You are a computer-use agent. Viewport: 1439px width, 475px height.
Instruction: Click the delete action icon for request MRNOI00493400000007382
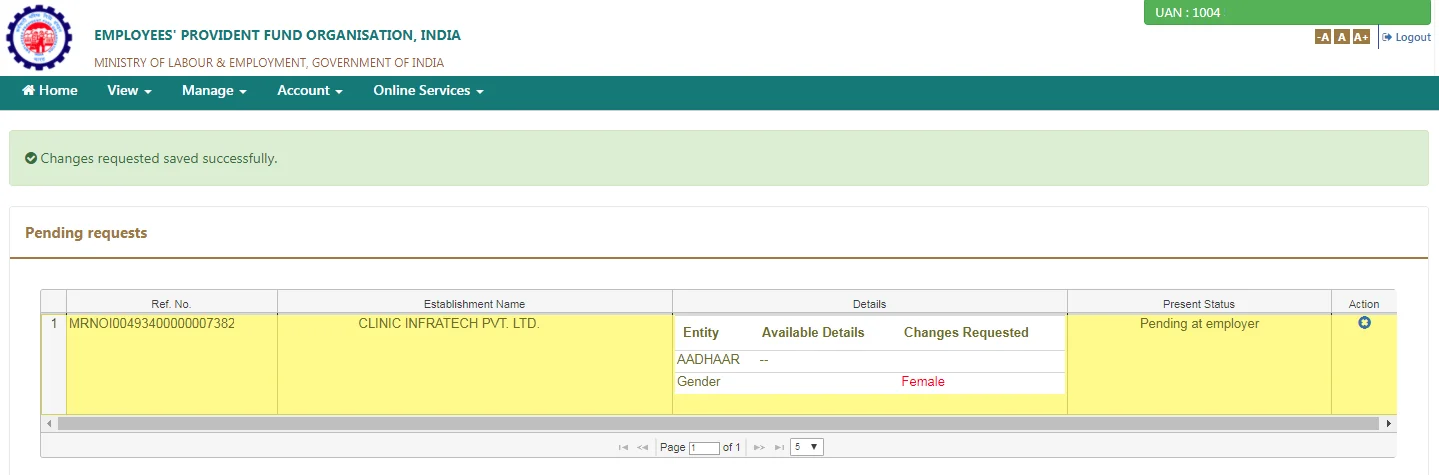click(x=1364, y=323)
